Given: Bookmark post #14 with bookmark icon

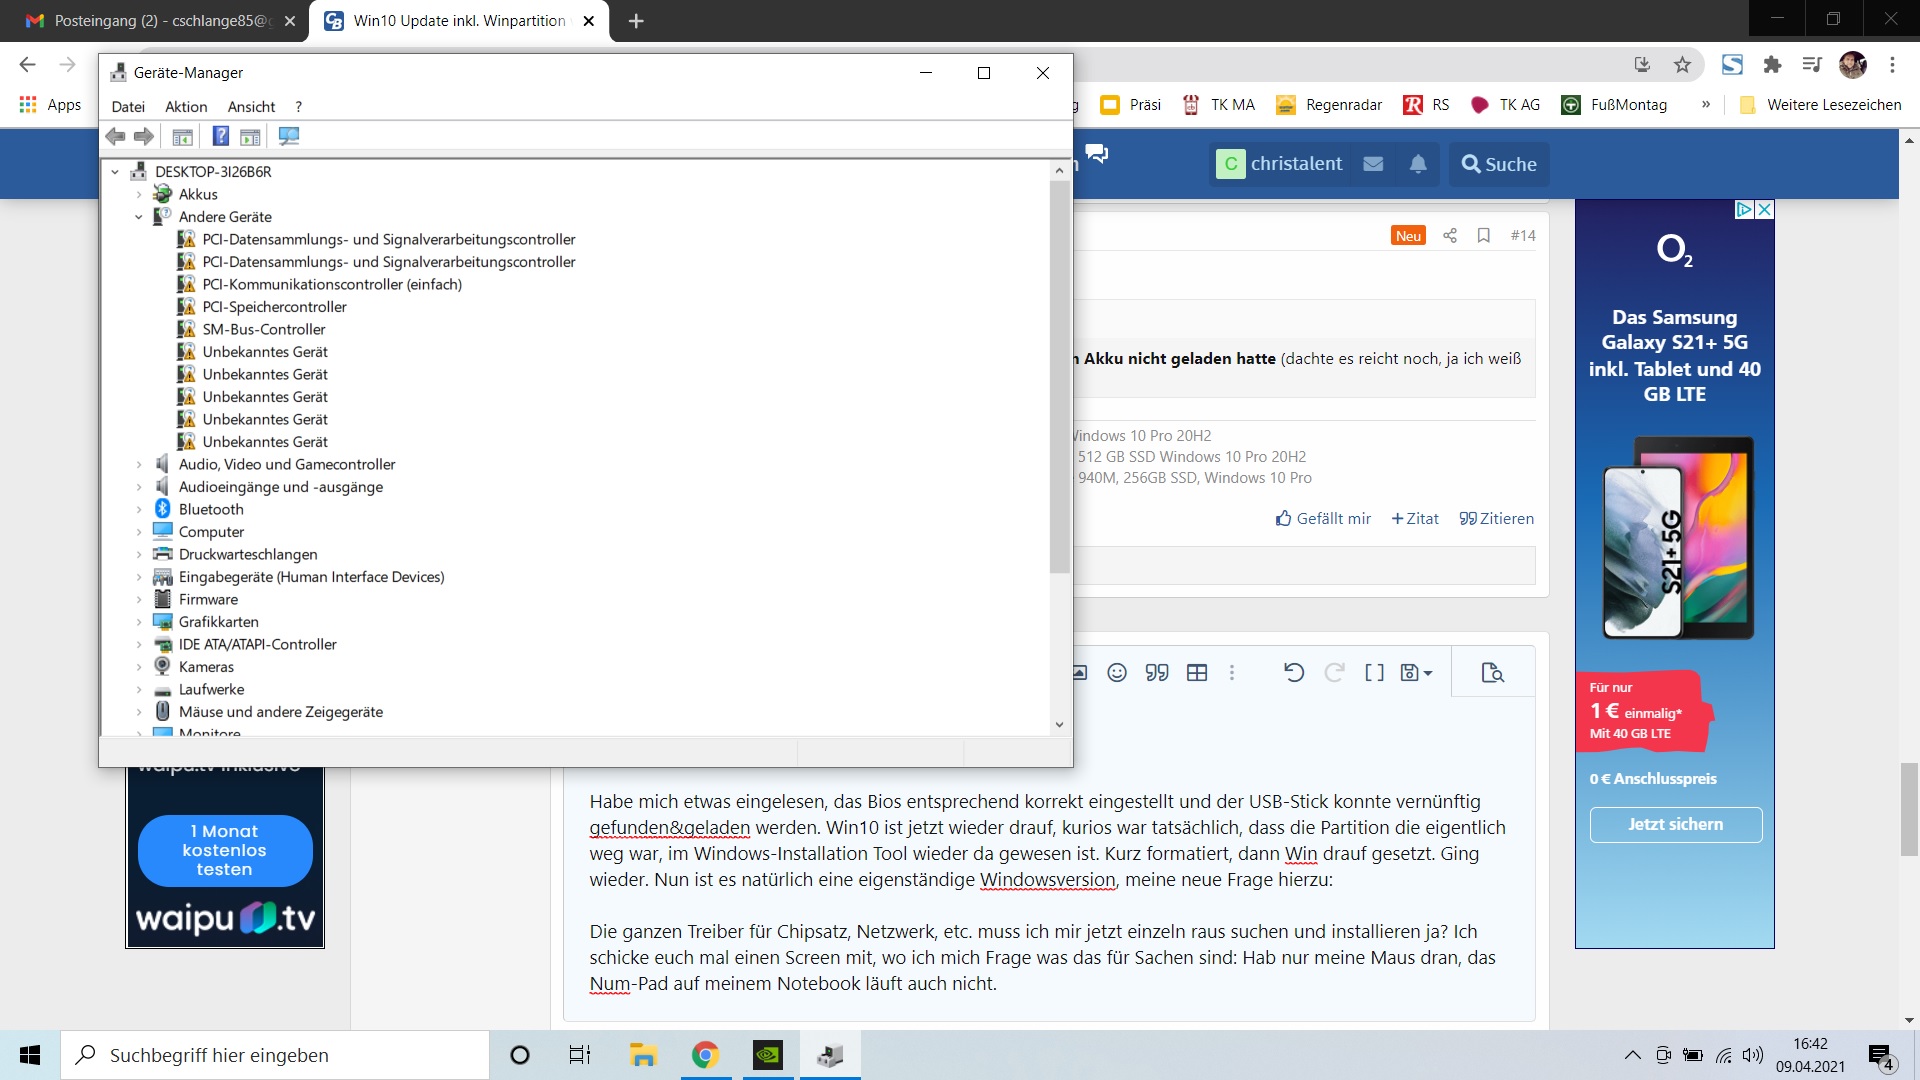Looking at the screenshot, I should (x=1484, y=235).
